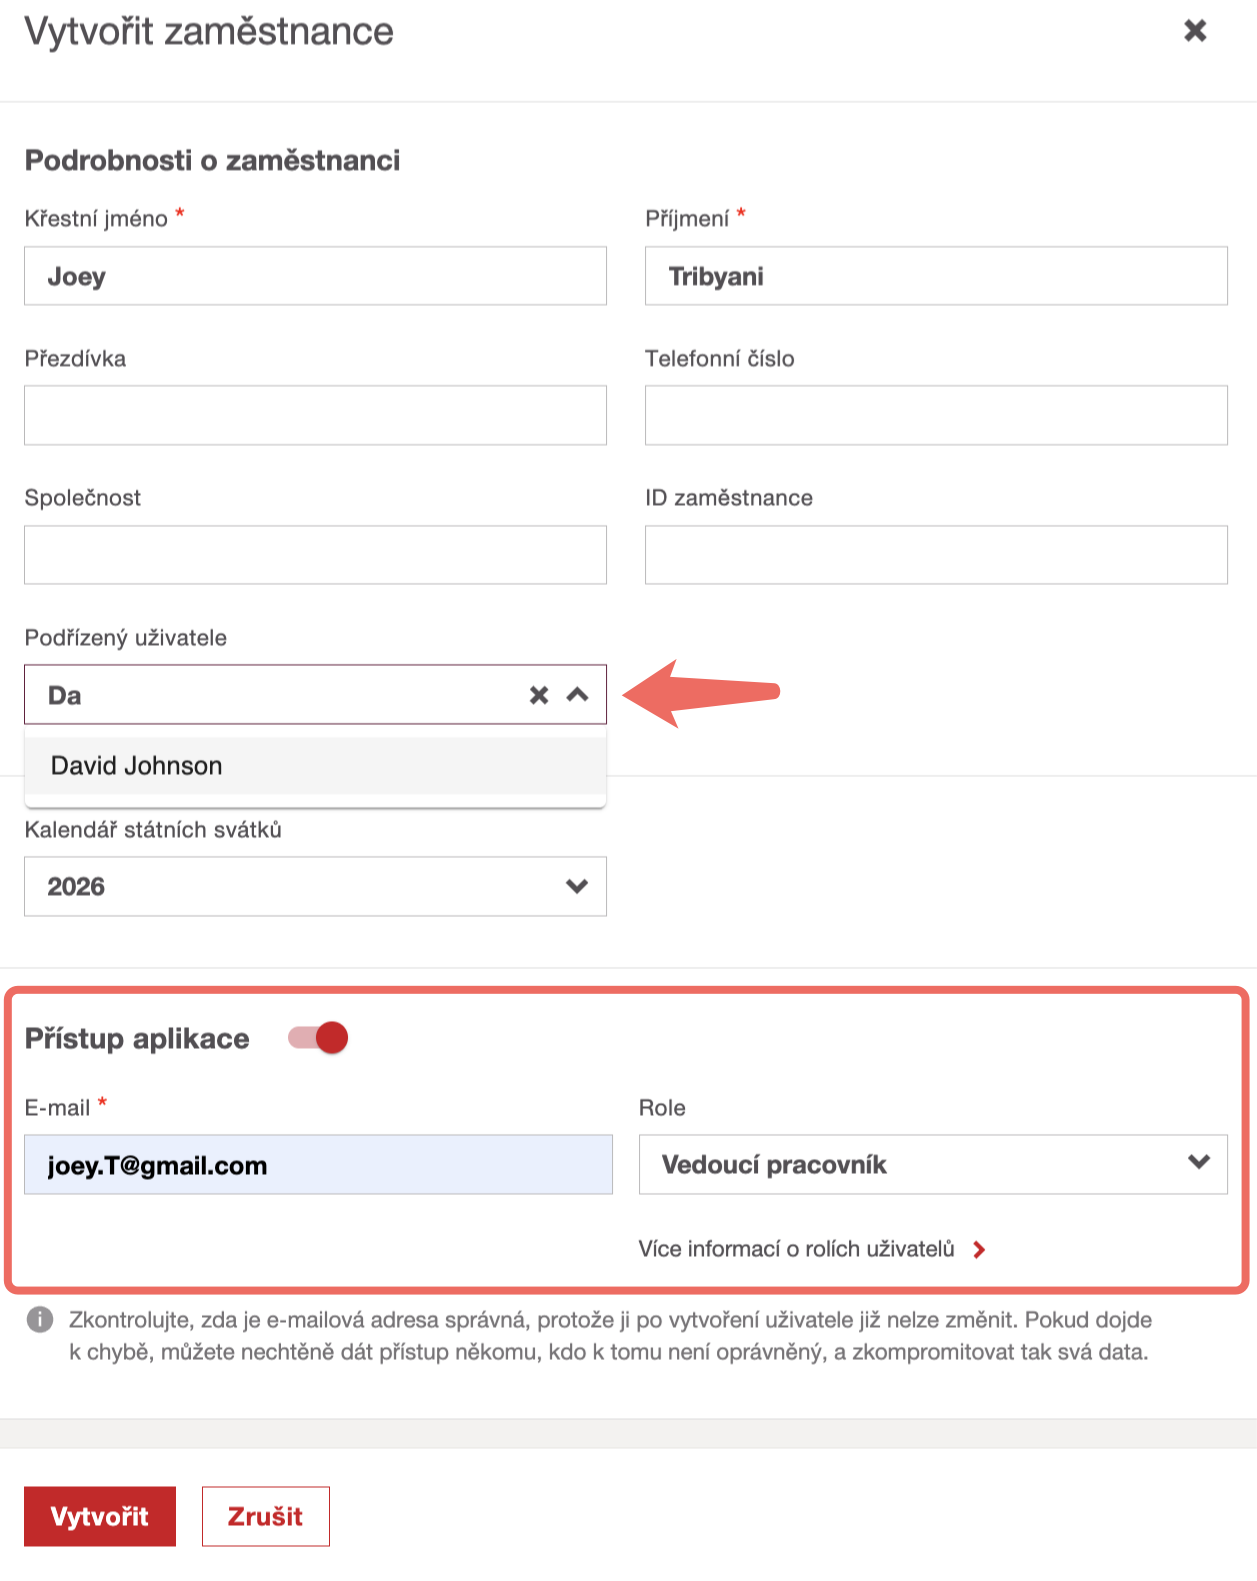Click the info icon beside email warning

(40, 1320)
